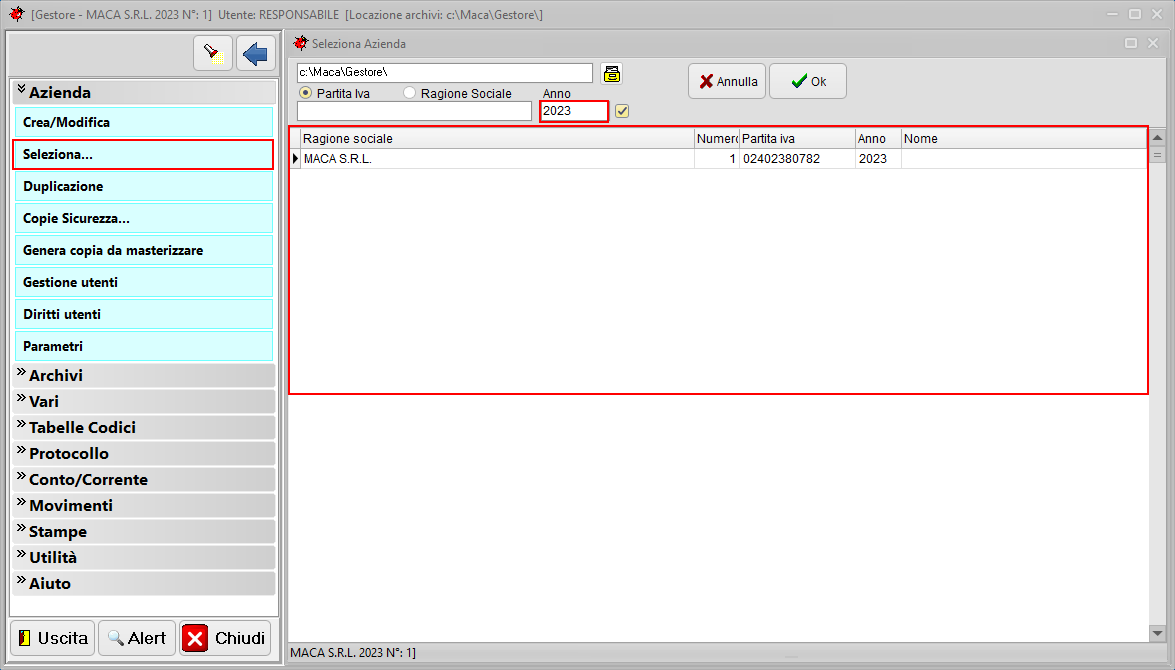Click the Anno input field

click(x=573, y=111)
